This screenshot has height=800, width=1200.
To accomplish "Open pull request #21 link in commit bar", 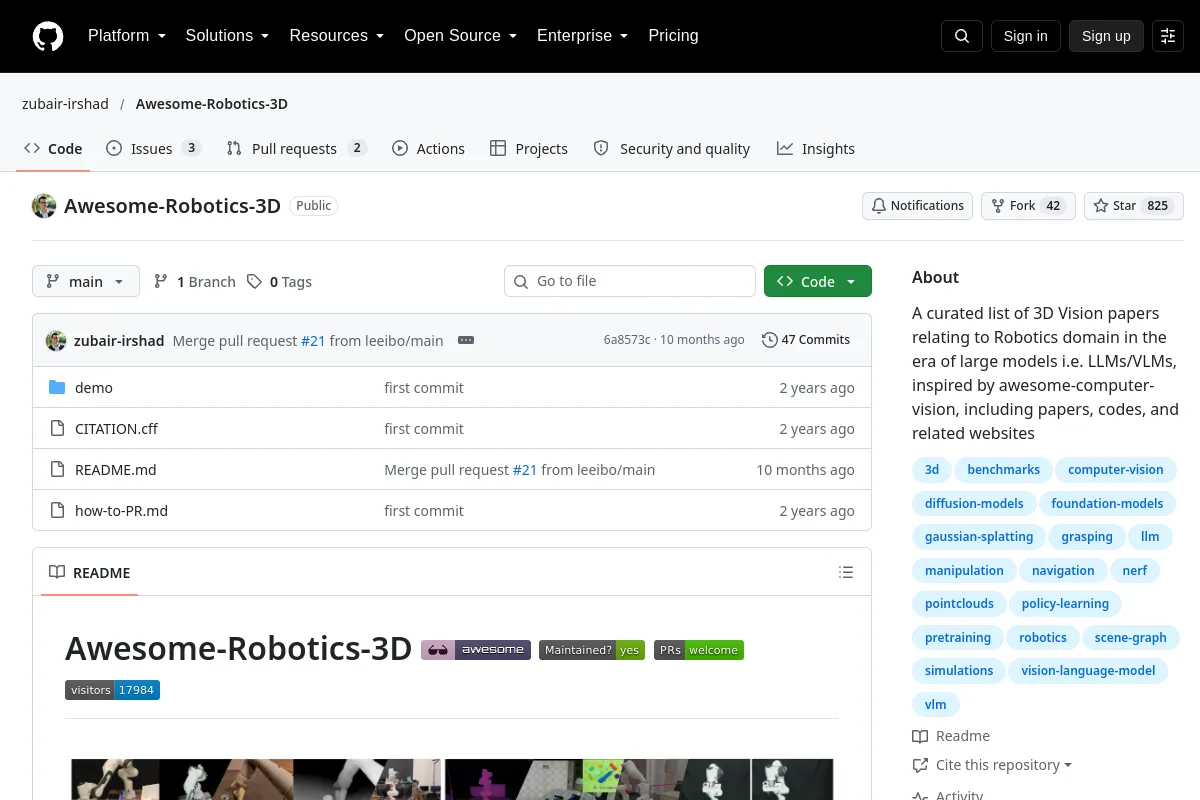I will (x=313, y=341).
